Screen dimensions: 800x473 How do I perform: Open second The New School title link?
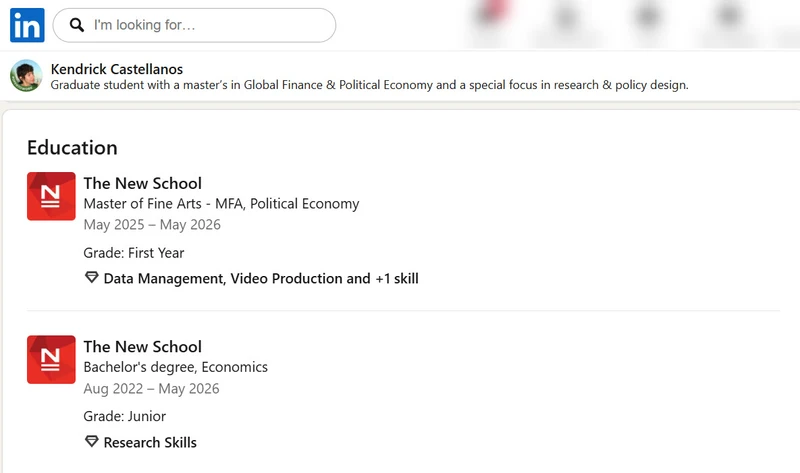(143, 346)
